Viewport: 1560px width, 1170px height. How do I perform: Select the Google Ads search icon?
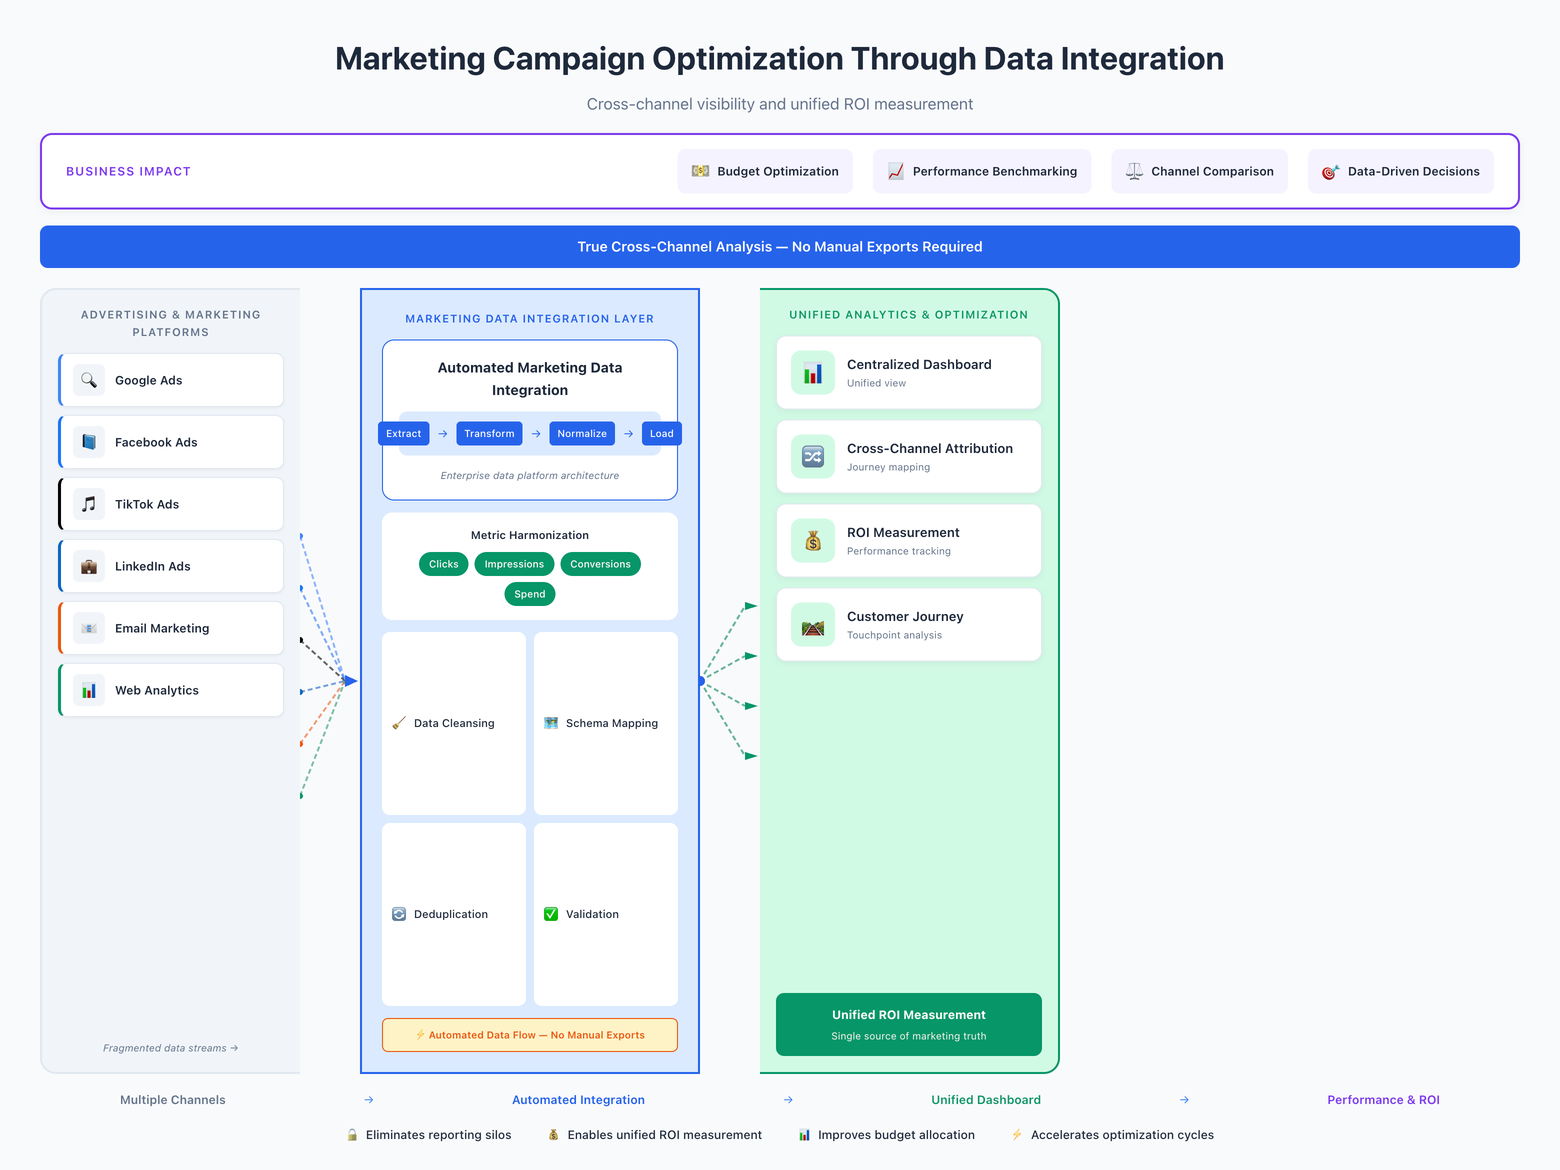click(x=89, y=380)
